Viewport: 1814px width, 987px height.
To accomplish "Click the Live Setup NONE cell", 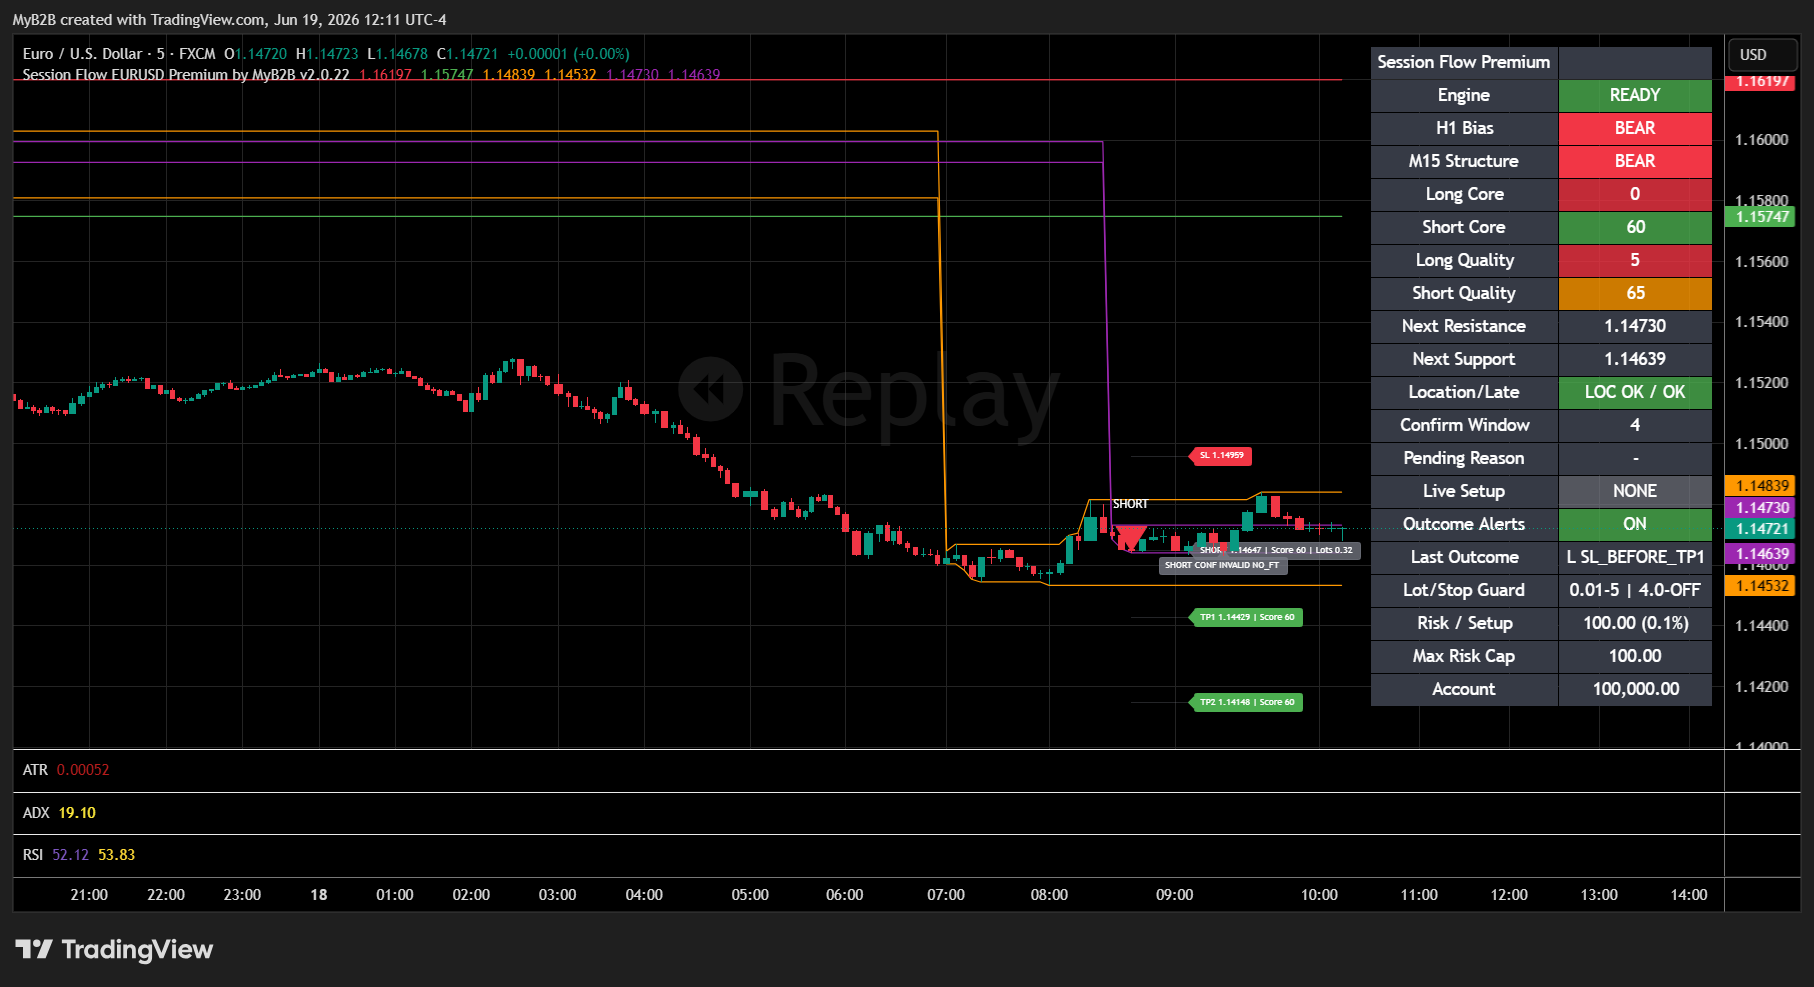I will (1635, 491).
